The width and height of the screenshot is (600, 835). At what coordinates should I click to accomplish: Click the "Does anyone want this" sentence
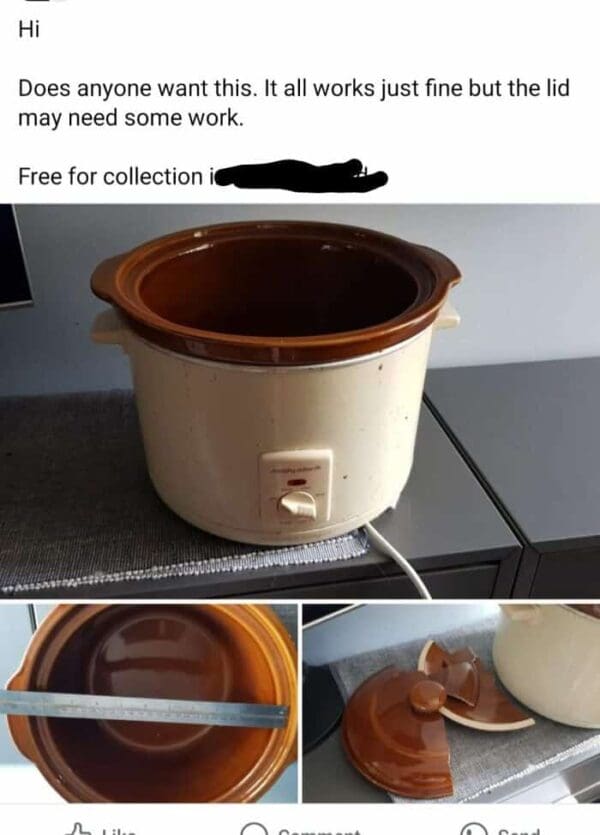(137, 88)
